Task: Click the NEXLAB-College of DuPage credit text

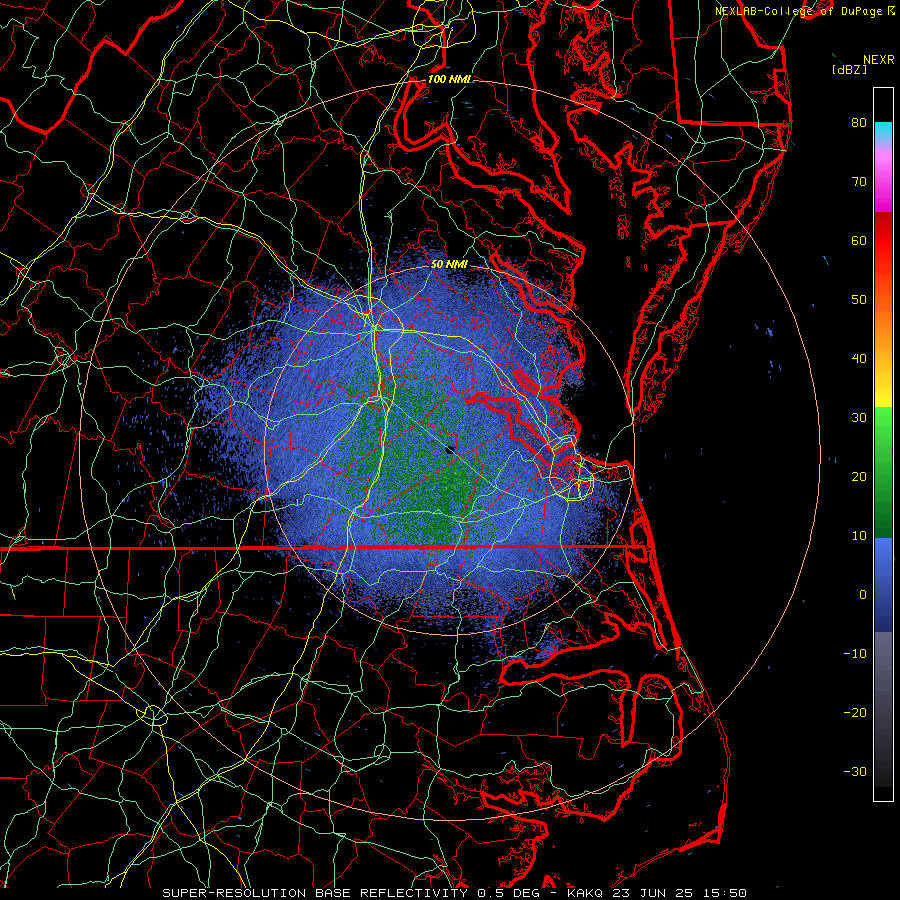Action: click(x=798, y=11)
